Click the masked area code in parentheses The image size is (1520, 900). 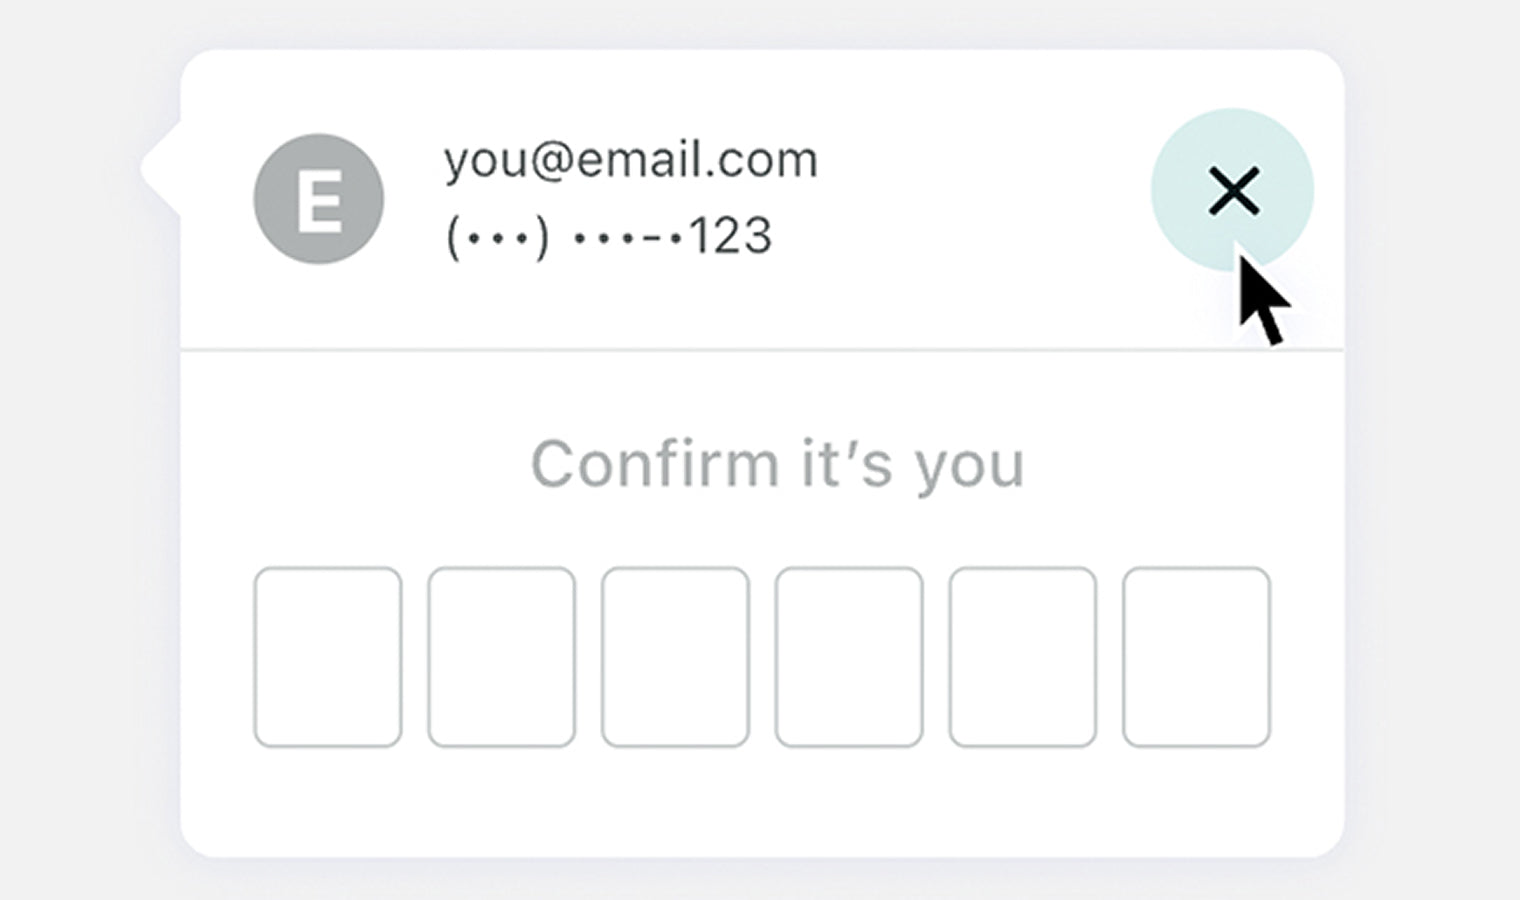[x=497, y=238]
